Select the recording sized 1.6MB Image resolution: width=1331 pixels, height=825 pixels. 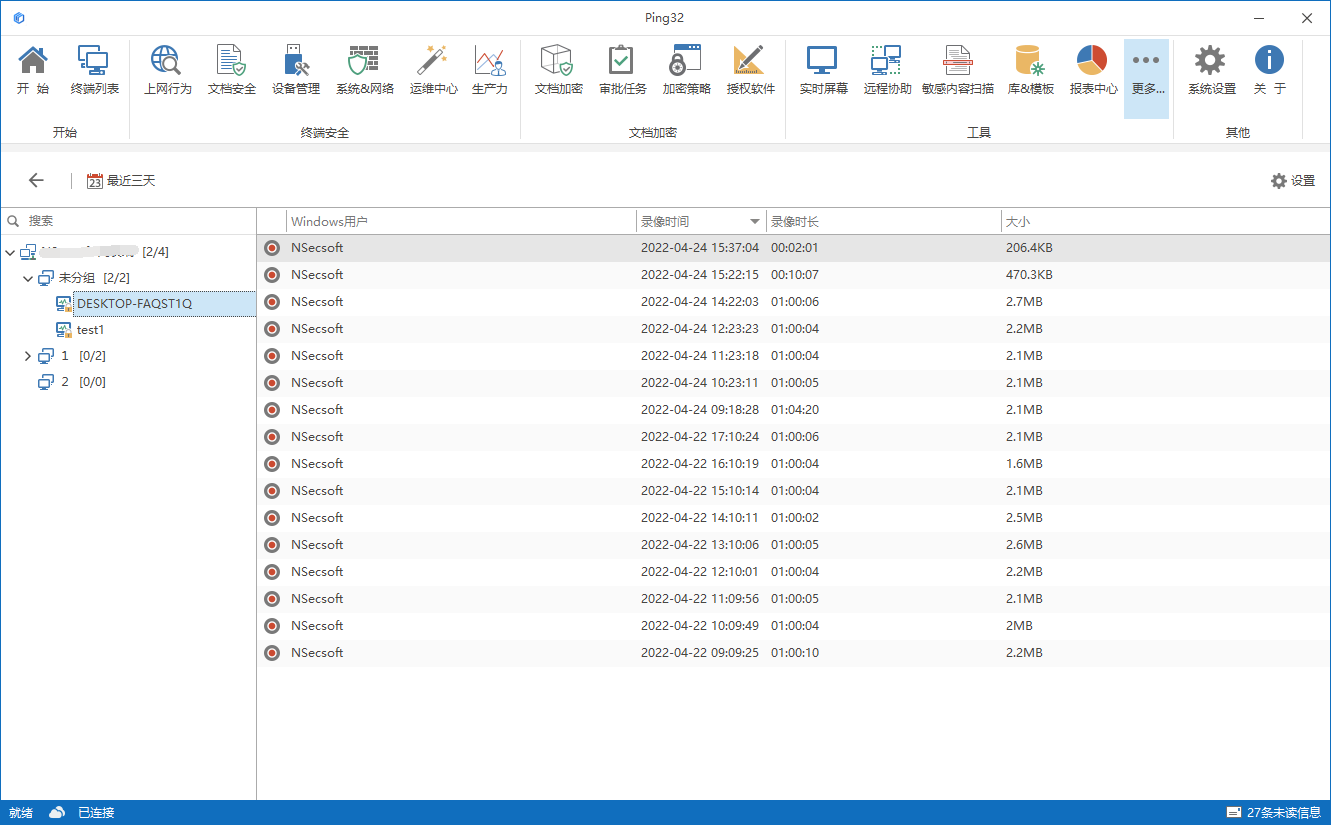794,464
